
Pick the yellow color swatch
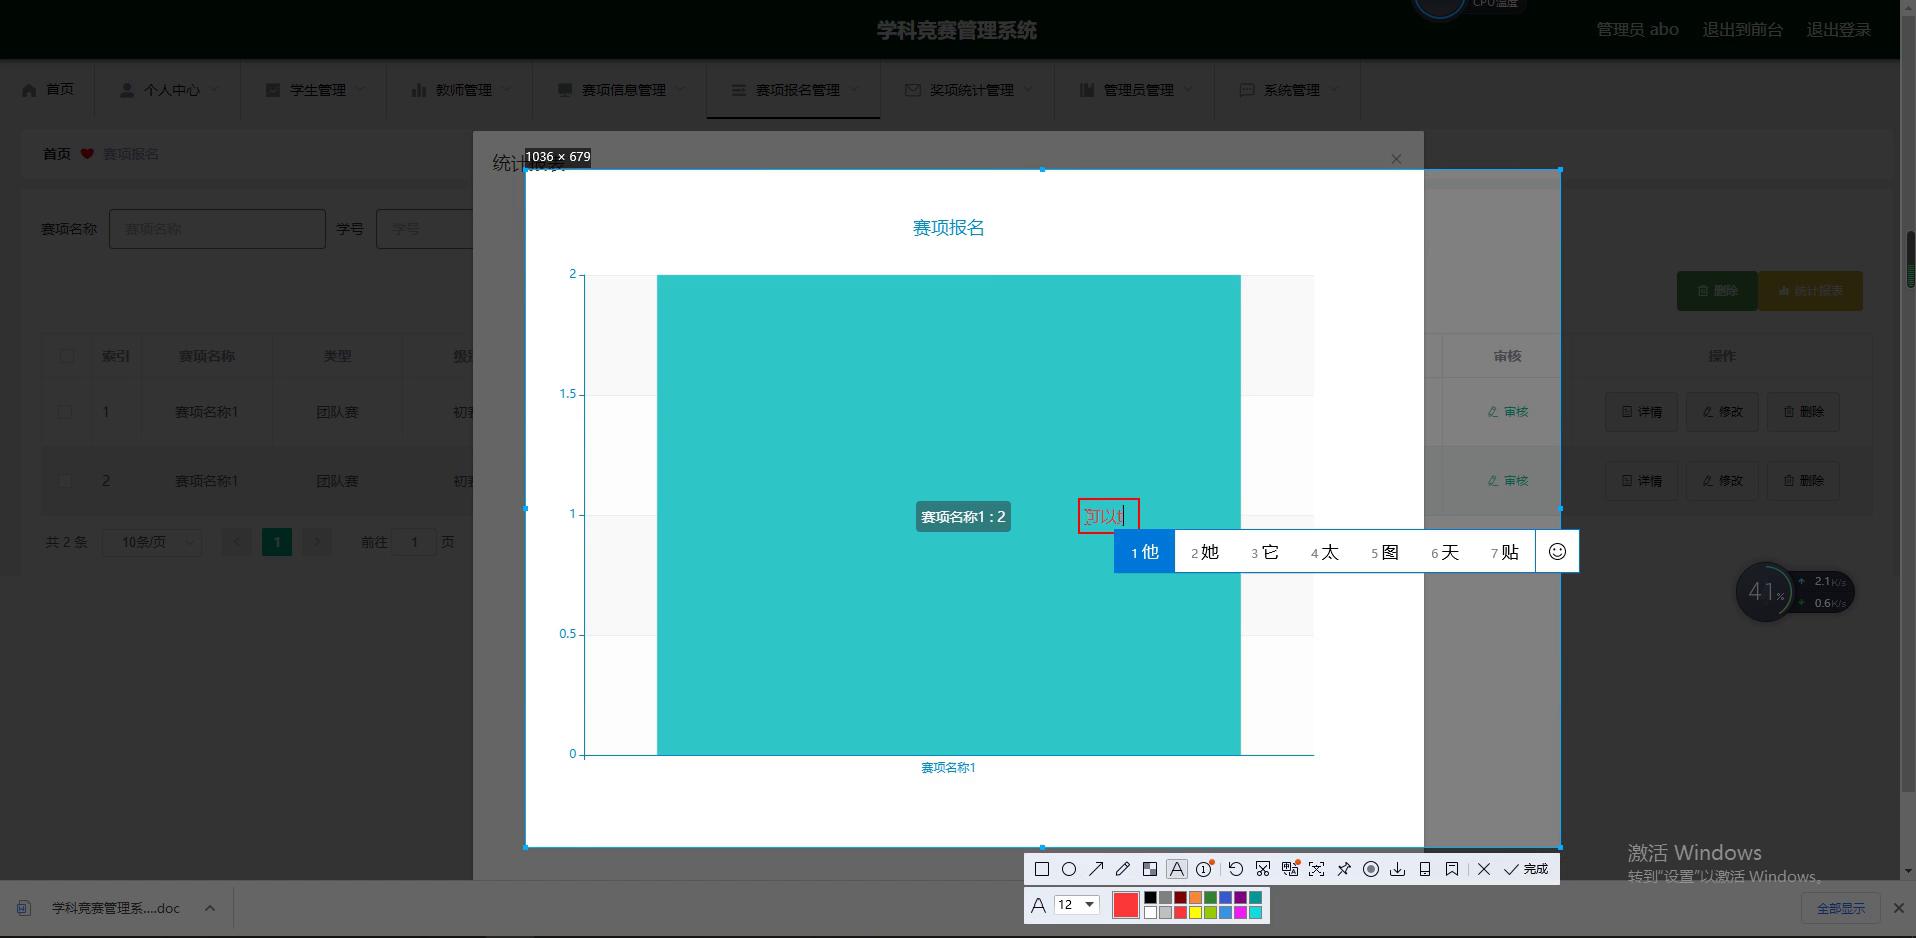[x=1195, y=912]
